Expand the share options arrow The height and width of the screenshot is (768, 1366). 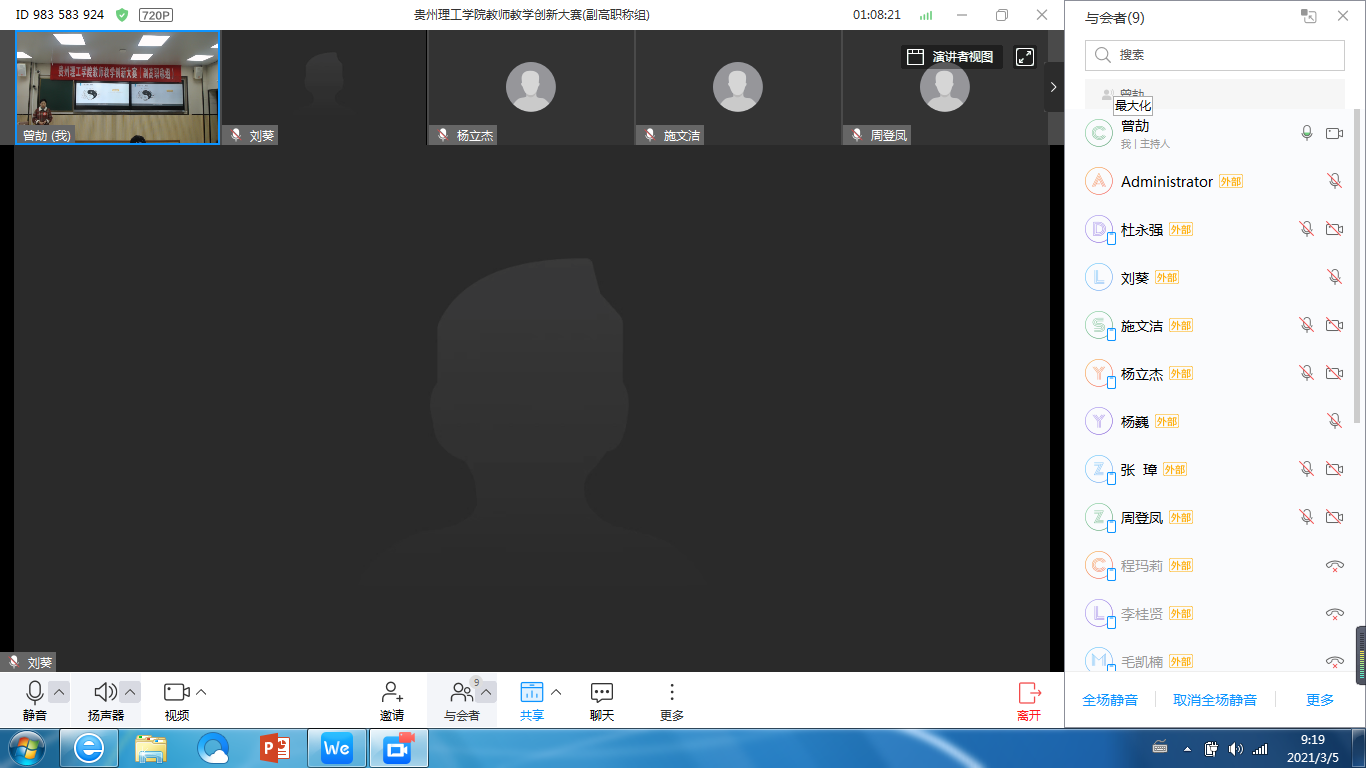click(x=557, y=692)
